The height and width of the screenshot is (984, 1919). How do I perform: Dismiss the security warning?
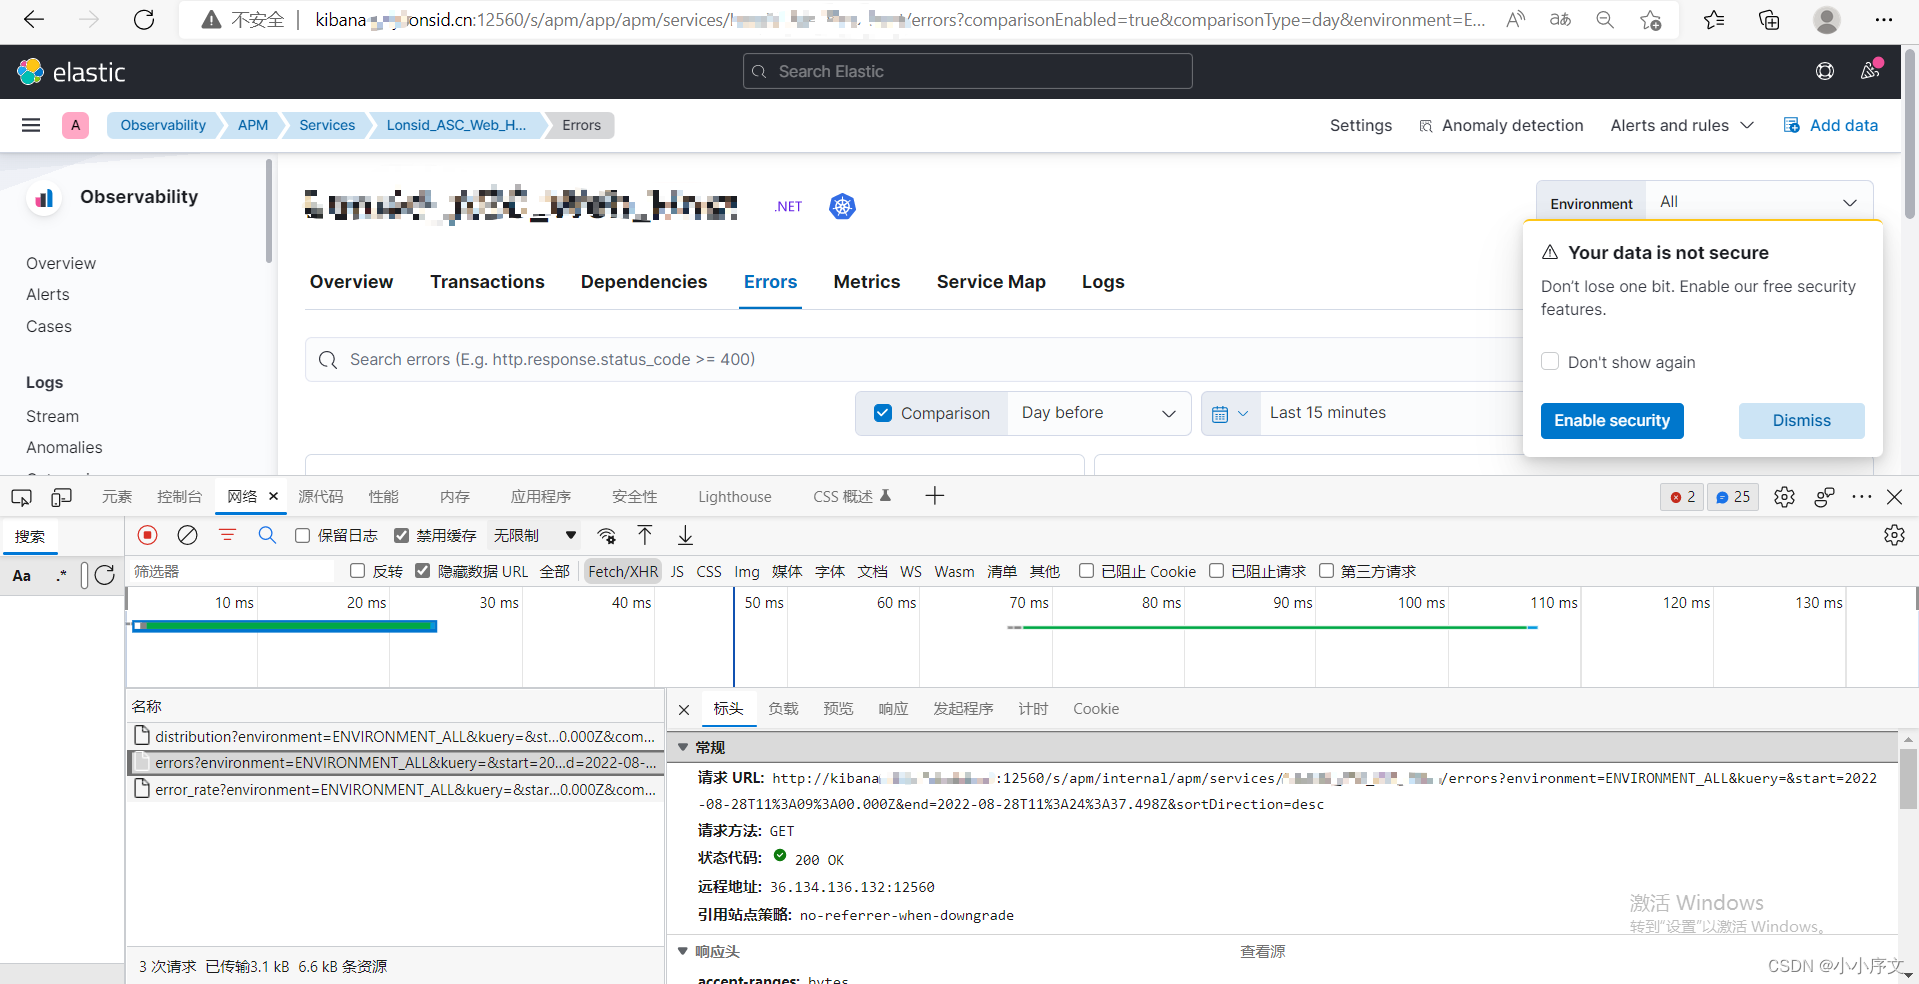click(1801, 421)
